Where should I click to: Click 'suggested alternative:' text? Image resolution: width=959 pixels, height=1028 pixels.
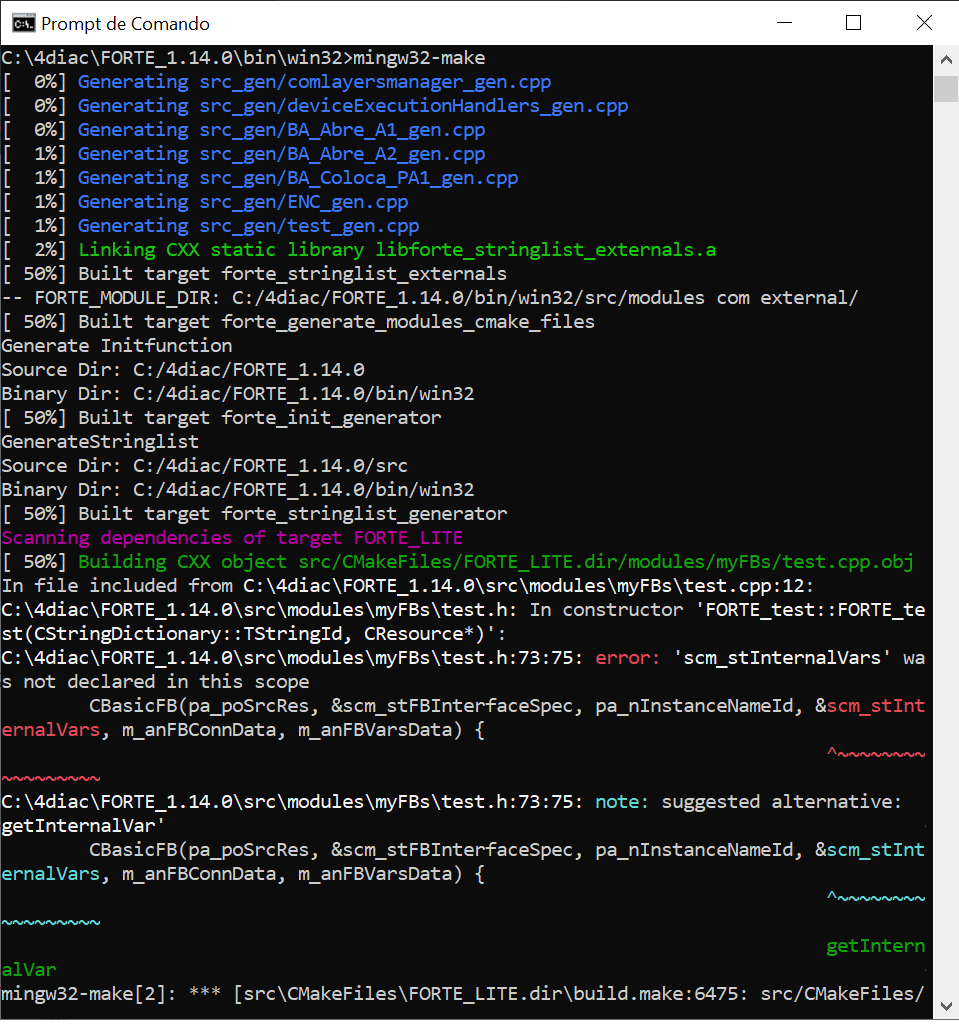tap(782, 802)
